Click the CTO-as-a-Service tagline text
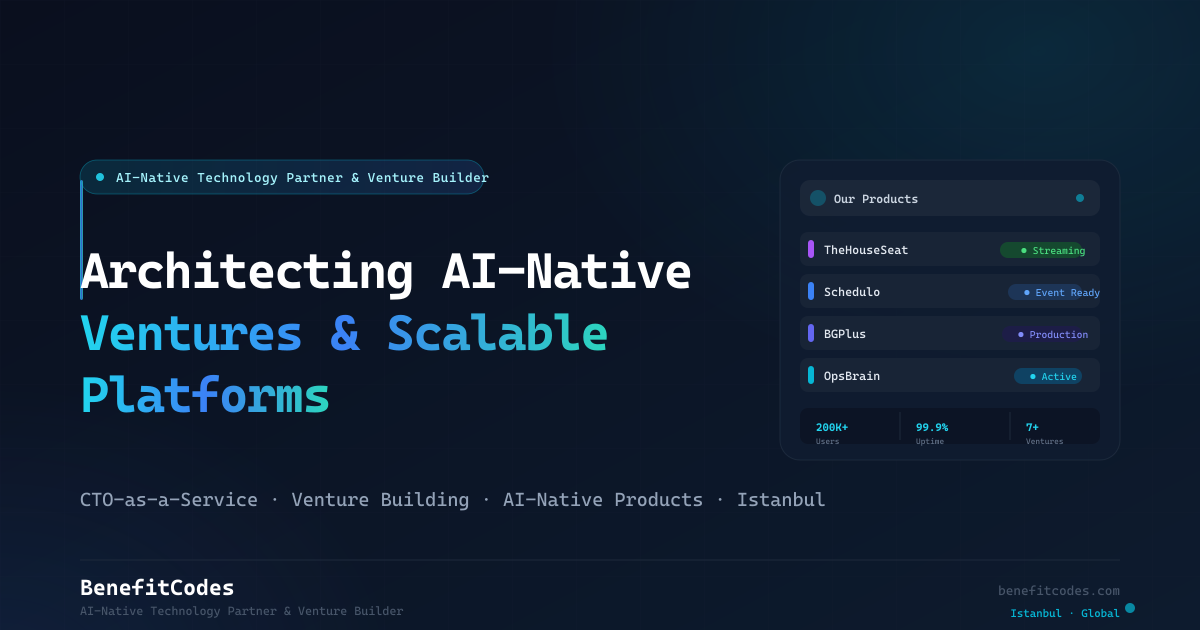This screenshot has width=1200, height=630. tap(169, 499)
